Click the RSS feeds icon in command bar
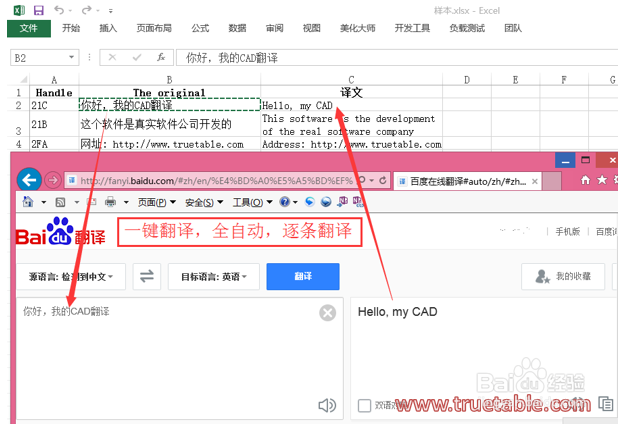 (x=60, y=202)
